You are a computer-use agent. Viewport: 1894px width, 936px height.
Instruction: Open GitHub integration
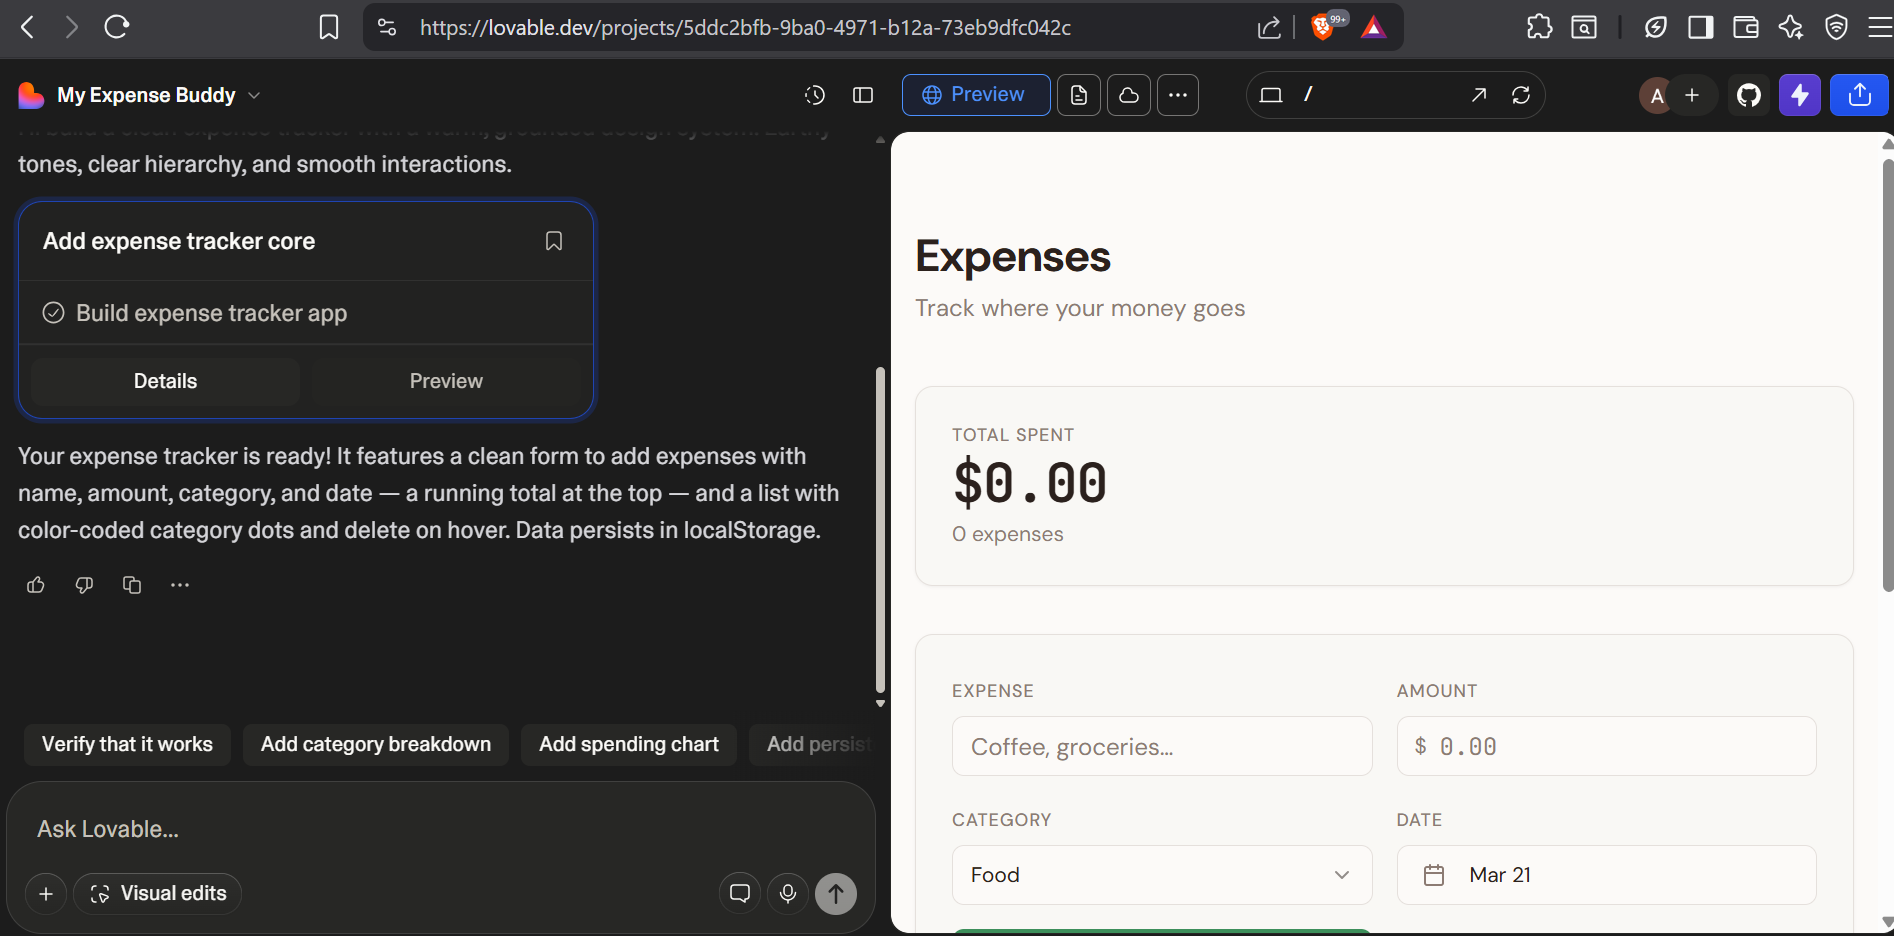[x=1748, y=95]
